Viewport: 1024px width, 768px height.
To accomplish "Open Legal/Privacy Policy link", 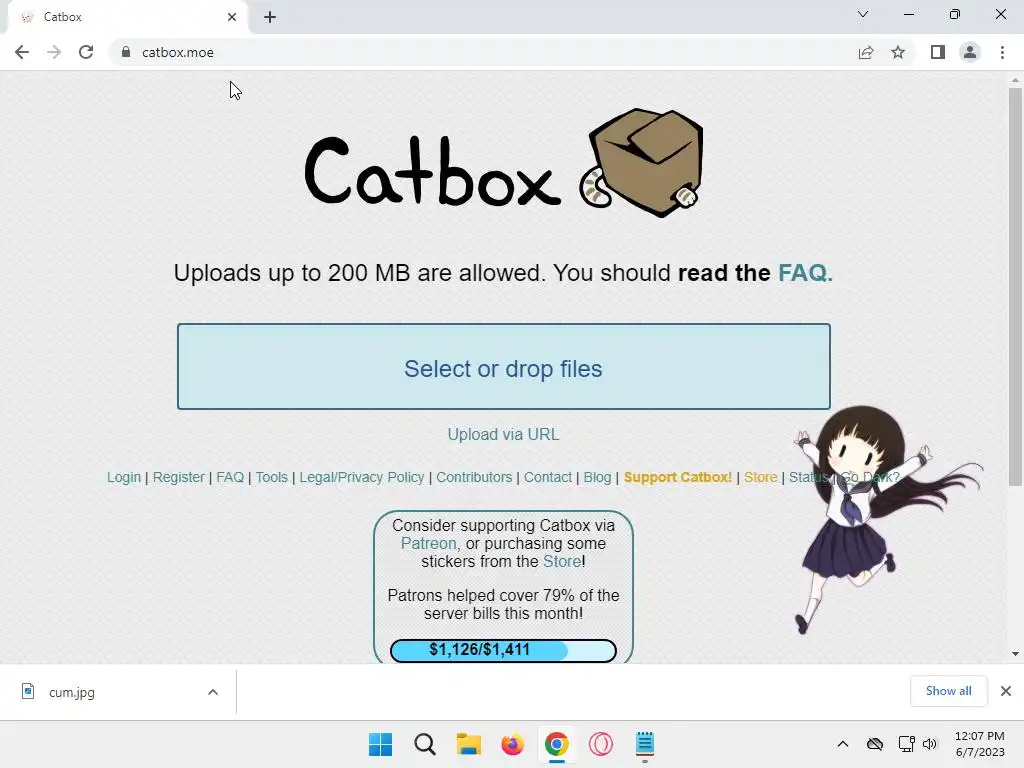I will (362, 477).
